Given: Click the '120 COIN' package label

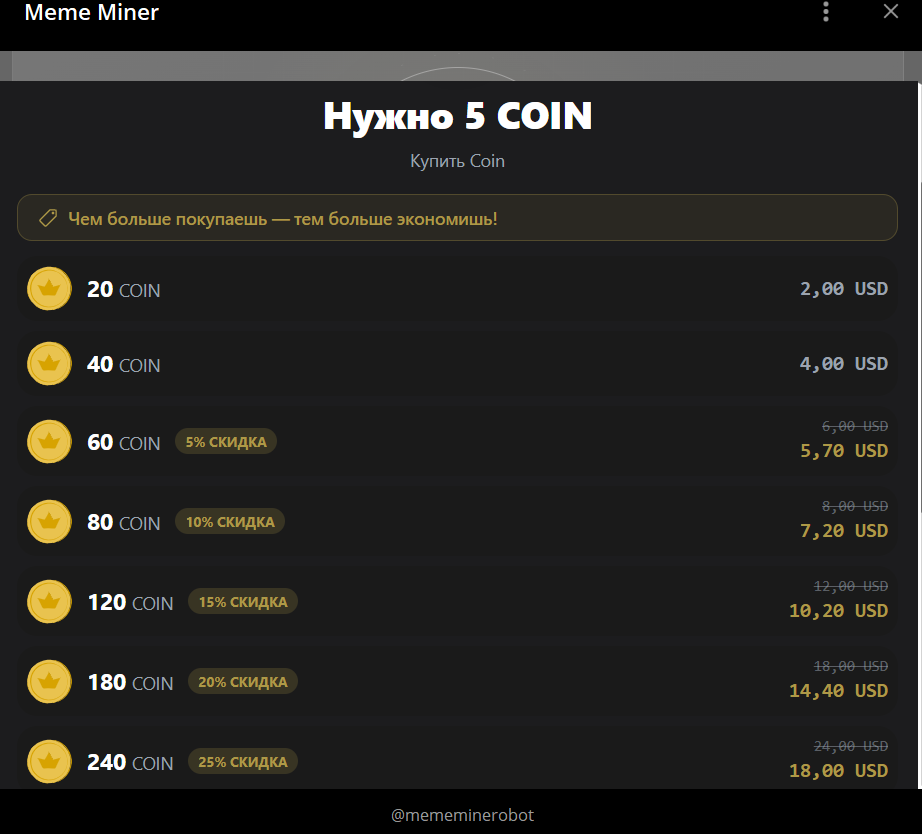Looking at the screenshot, I should (x=131, y=602).
